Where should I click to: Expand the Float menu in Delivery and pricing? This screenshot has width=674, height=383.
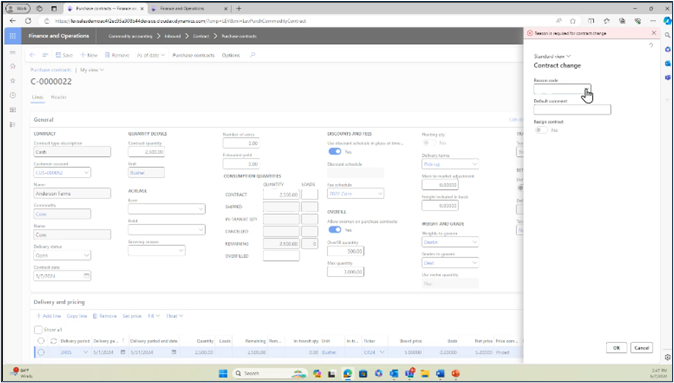click(175, 316)
